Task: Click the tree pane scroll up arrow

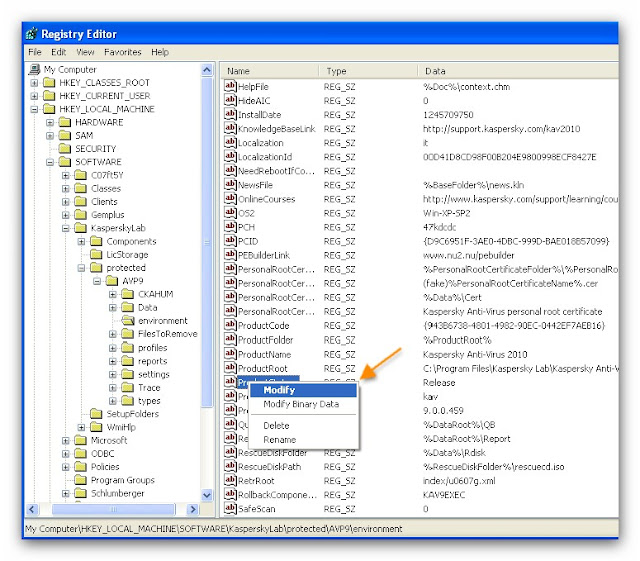Action: pyautogui.click(x=207, y=70)
